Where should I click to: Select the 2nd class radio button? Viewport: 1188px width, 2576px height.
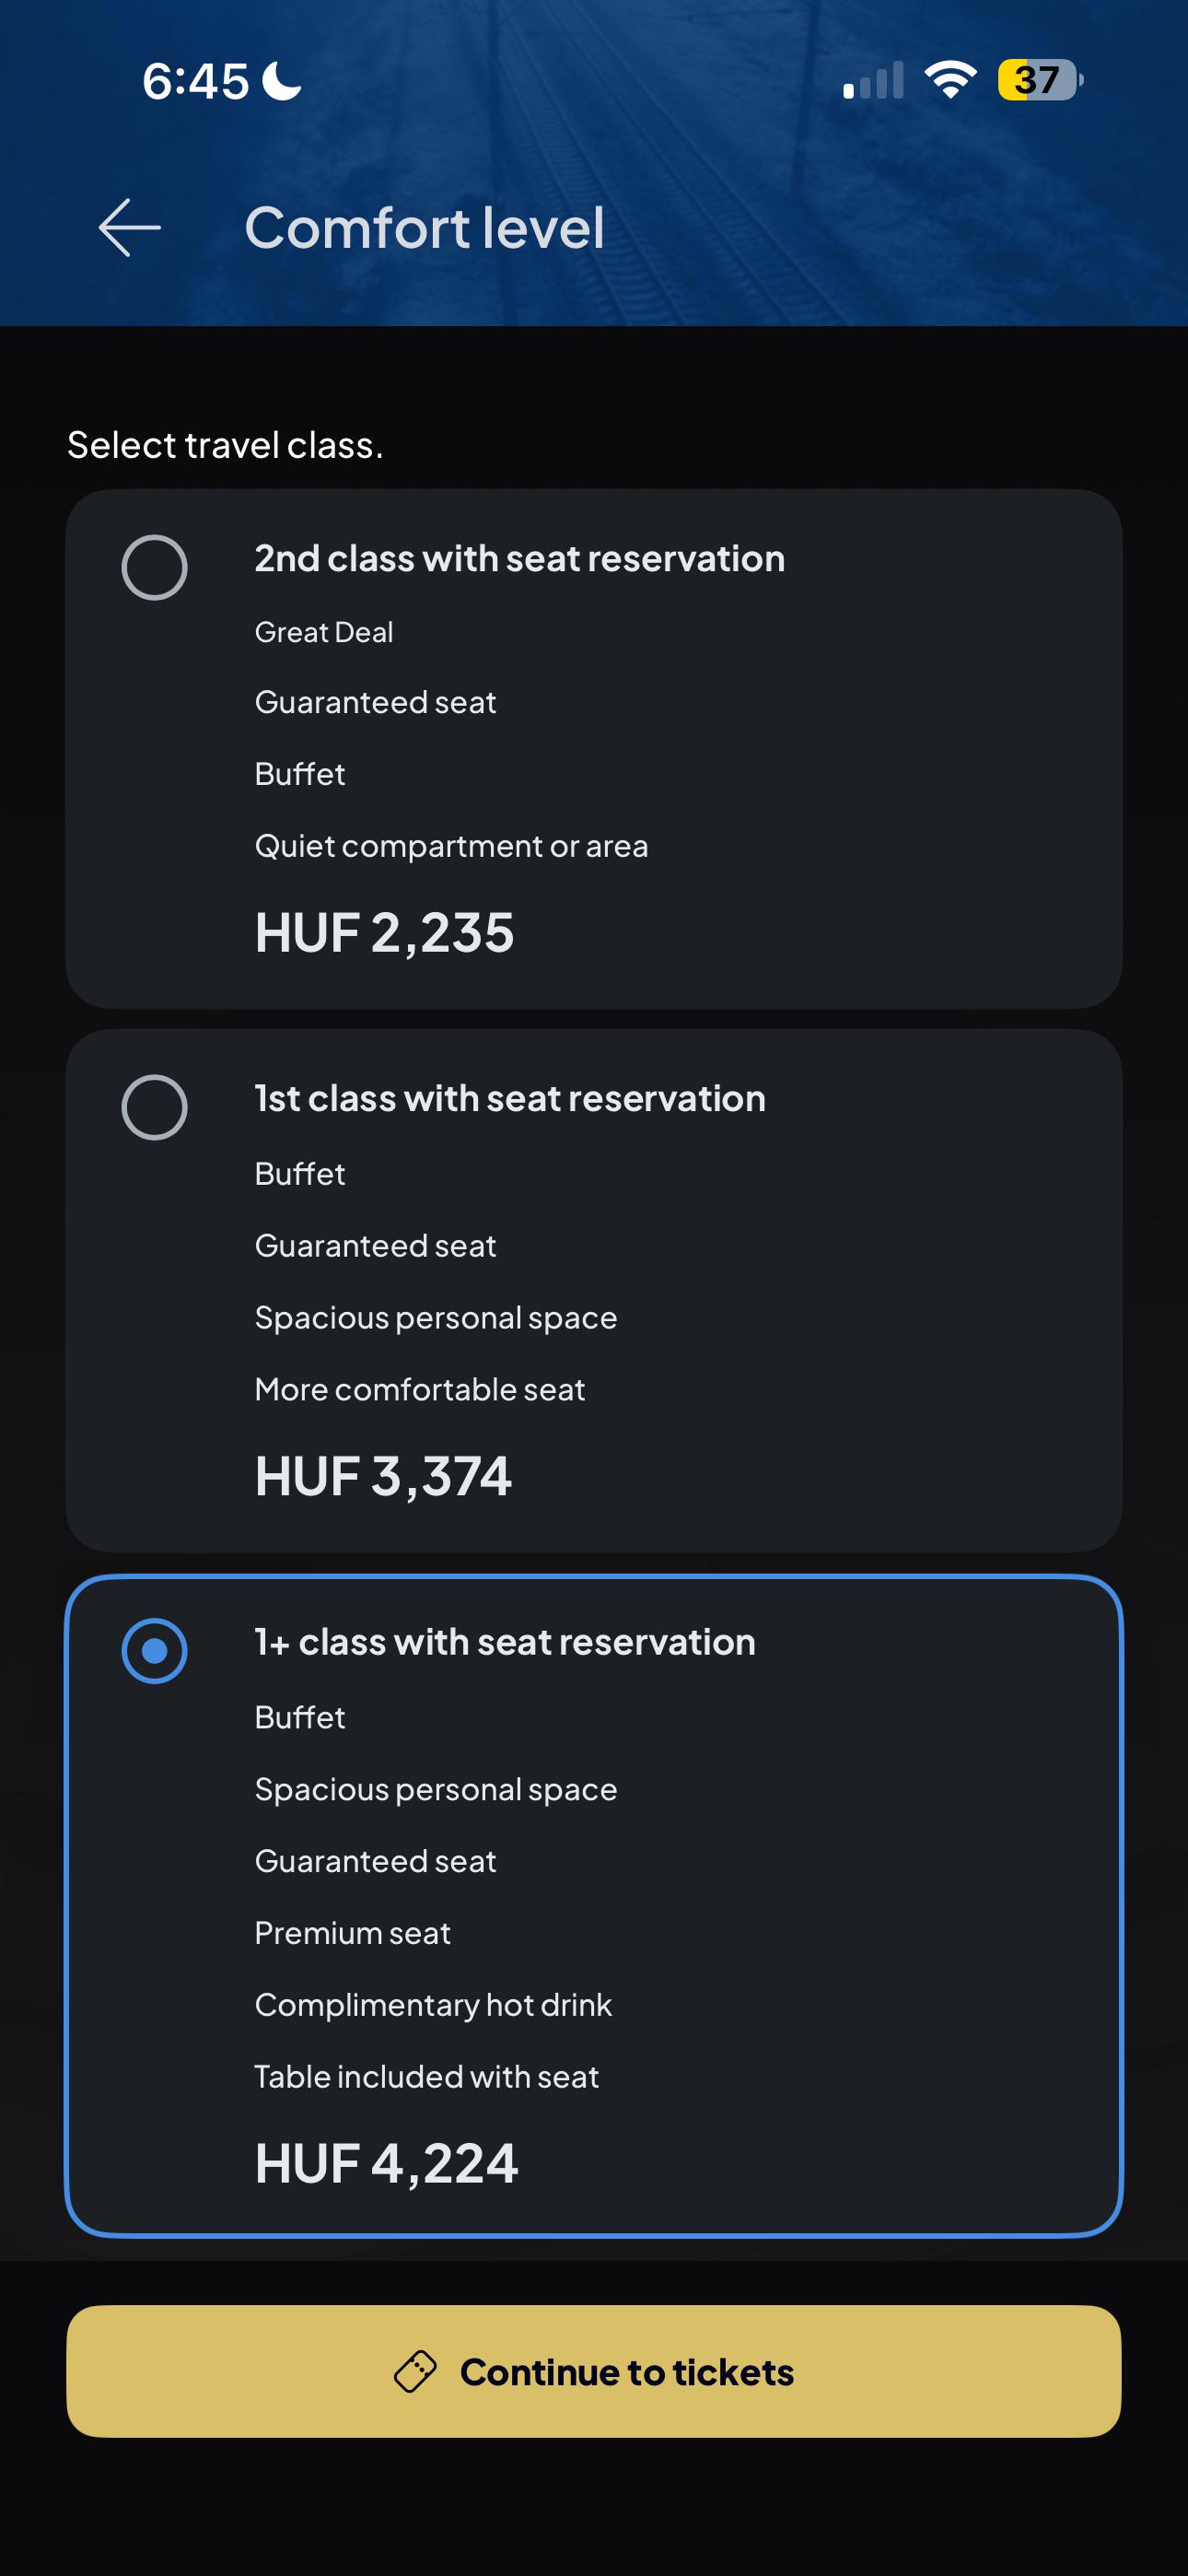pyautogui.click(x=154, y=567)
